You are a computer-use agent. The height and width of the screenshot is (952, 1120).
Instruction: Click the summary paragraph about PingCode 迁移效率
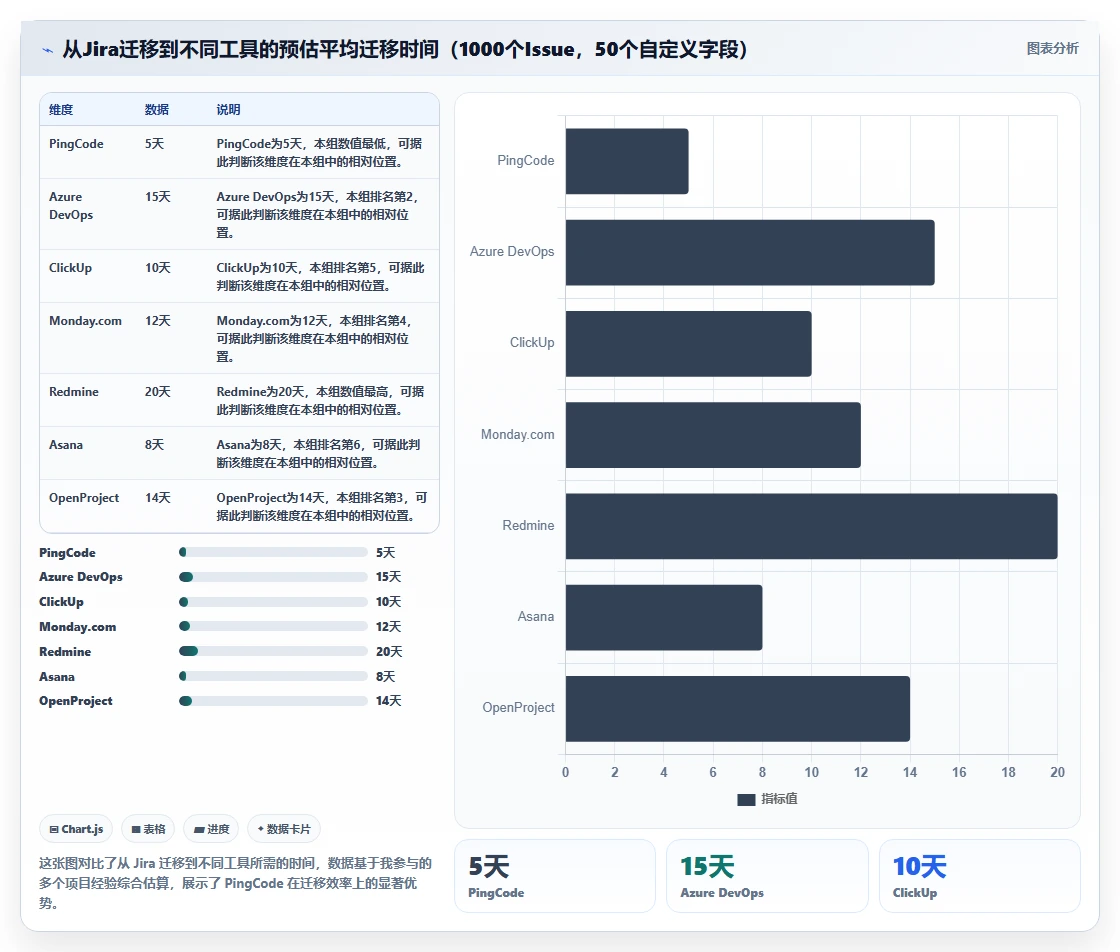tap(235, 883)
